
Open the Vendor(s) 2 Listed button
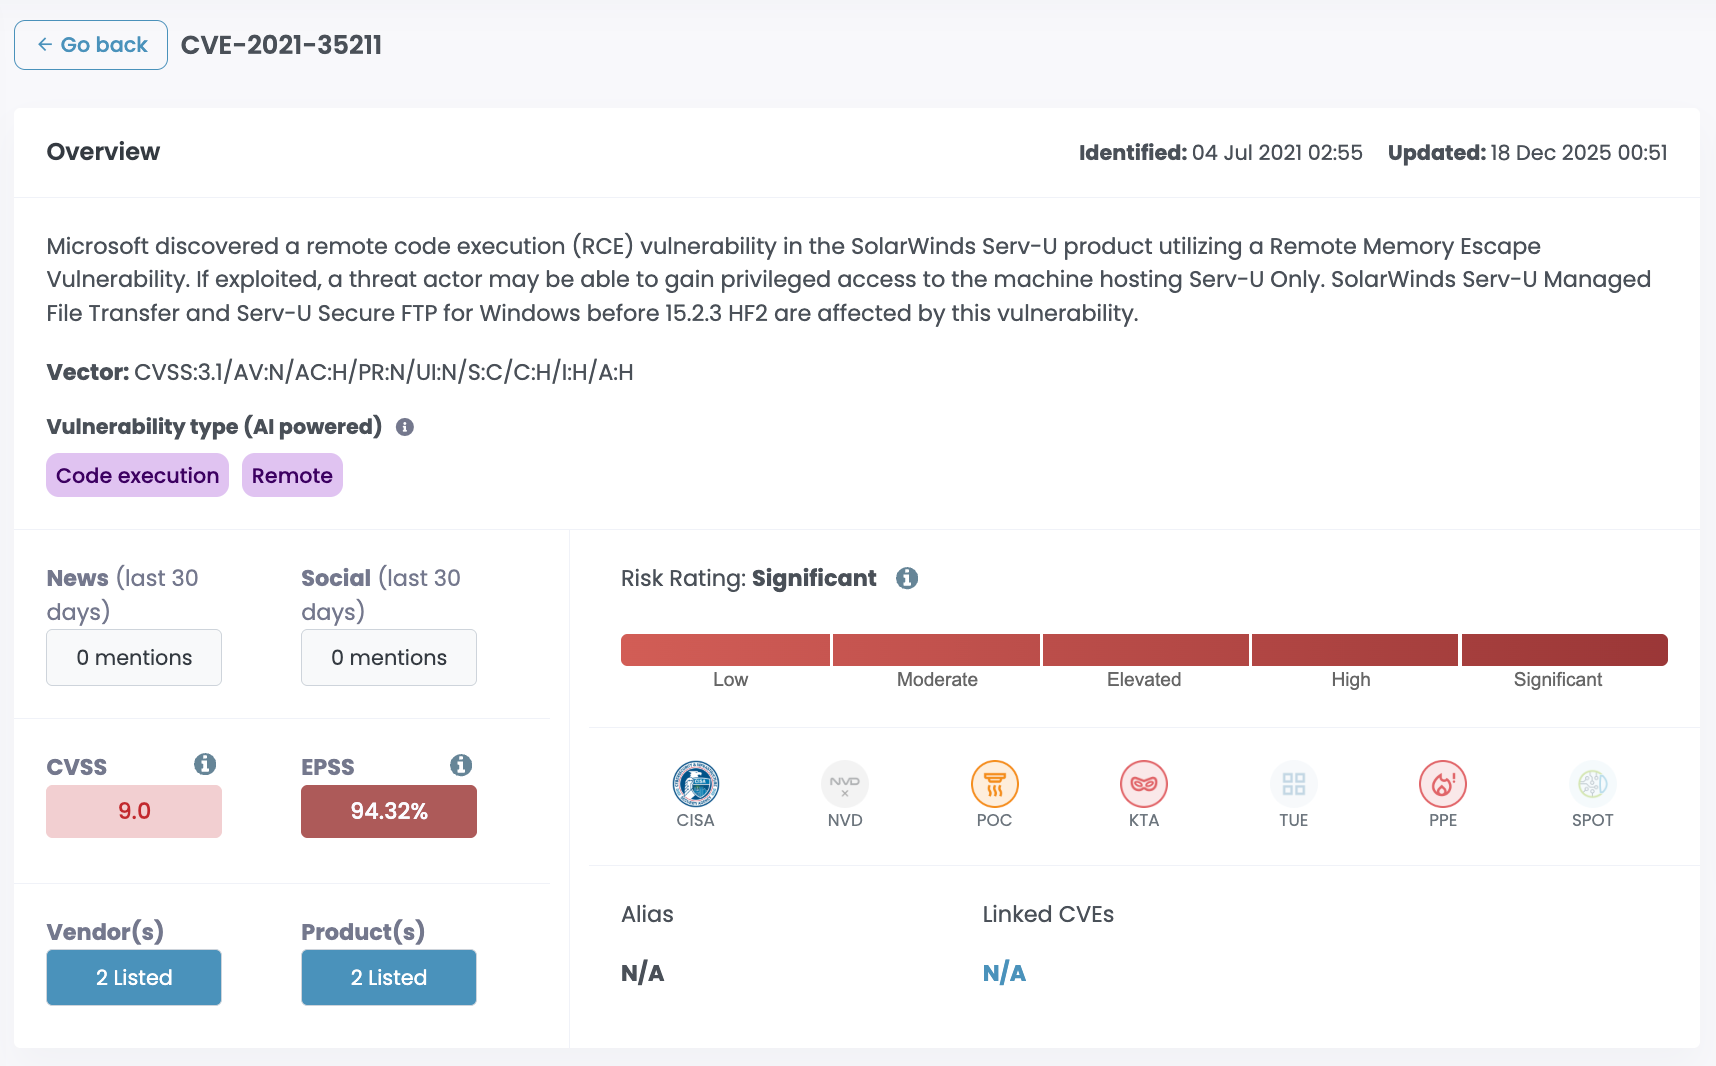(x=134, y=977)
